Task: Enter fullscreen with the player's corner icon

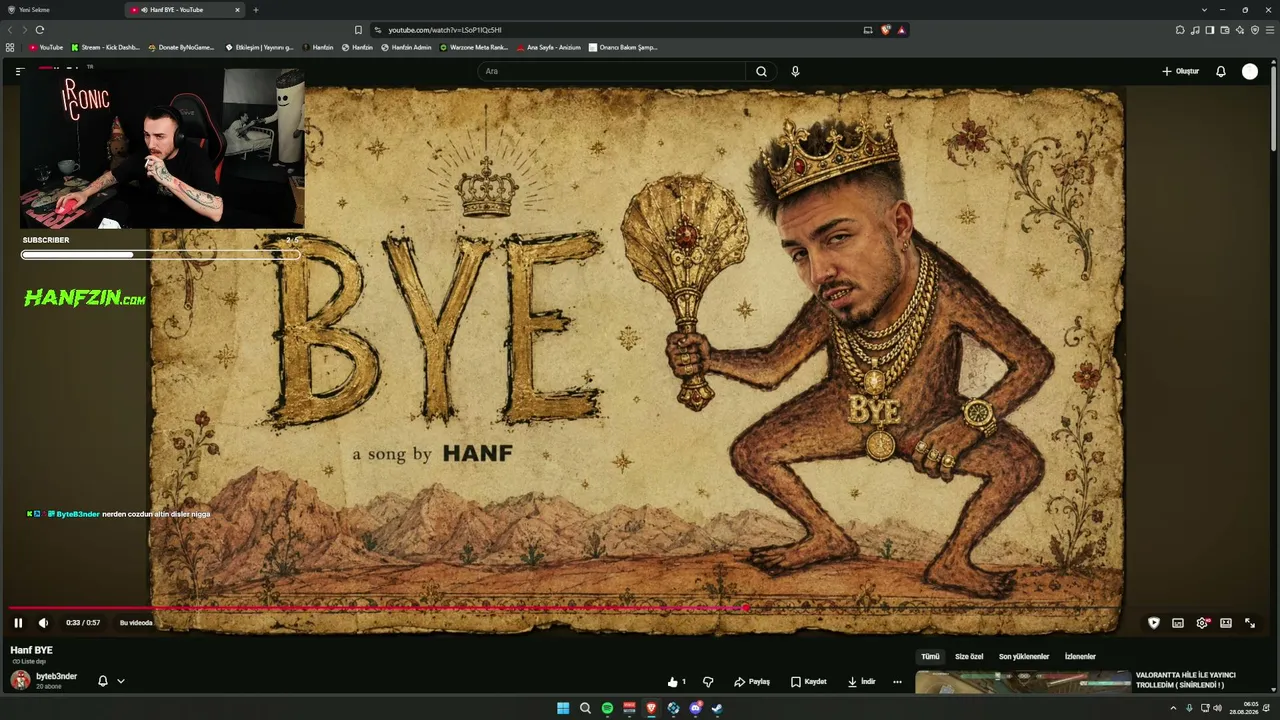Action: (x=1250, y=623)
